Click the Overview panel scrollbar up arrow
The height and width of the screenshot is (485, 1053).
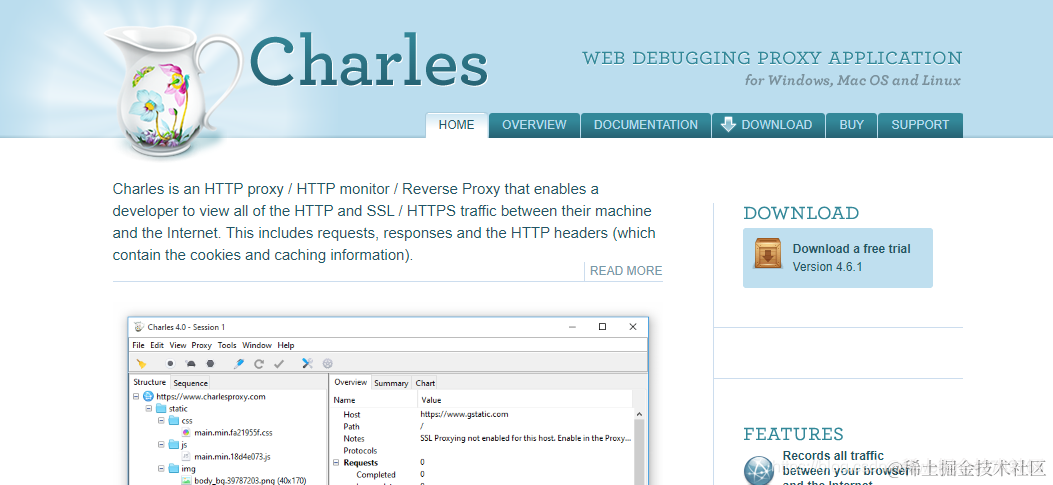tap(639, 415)
